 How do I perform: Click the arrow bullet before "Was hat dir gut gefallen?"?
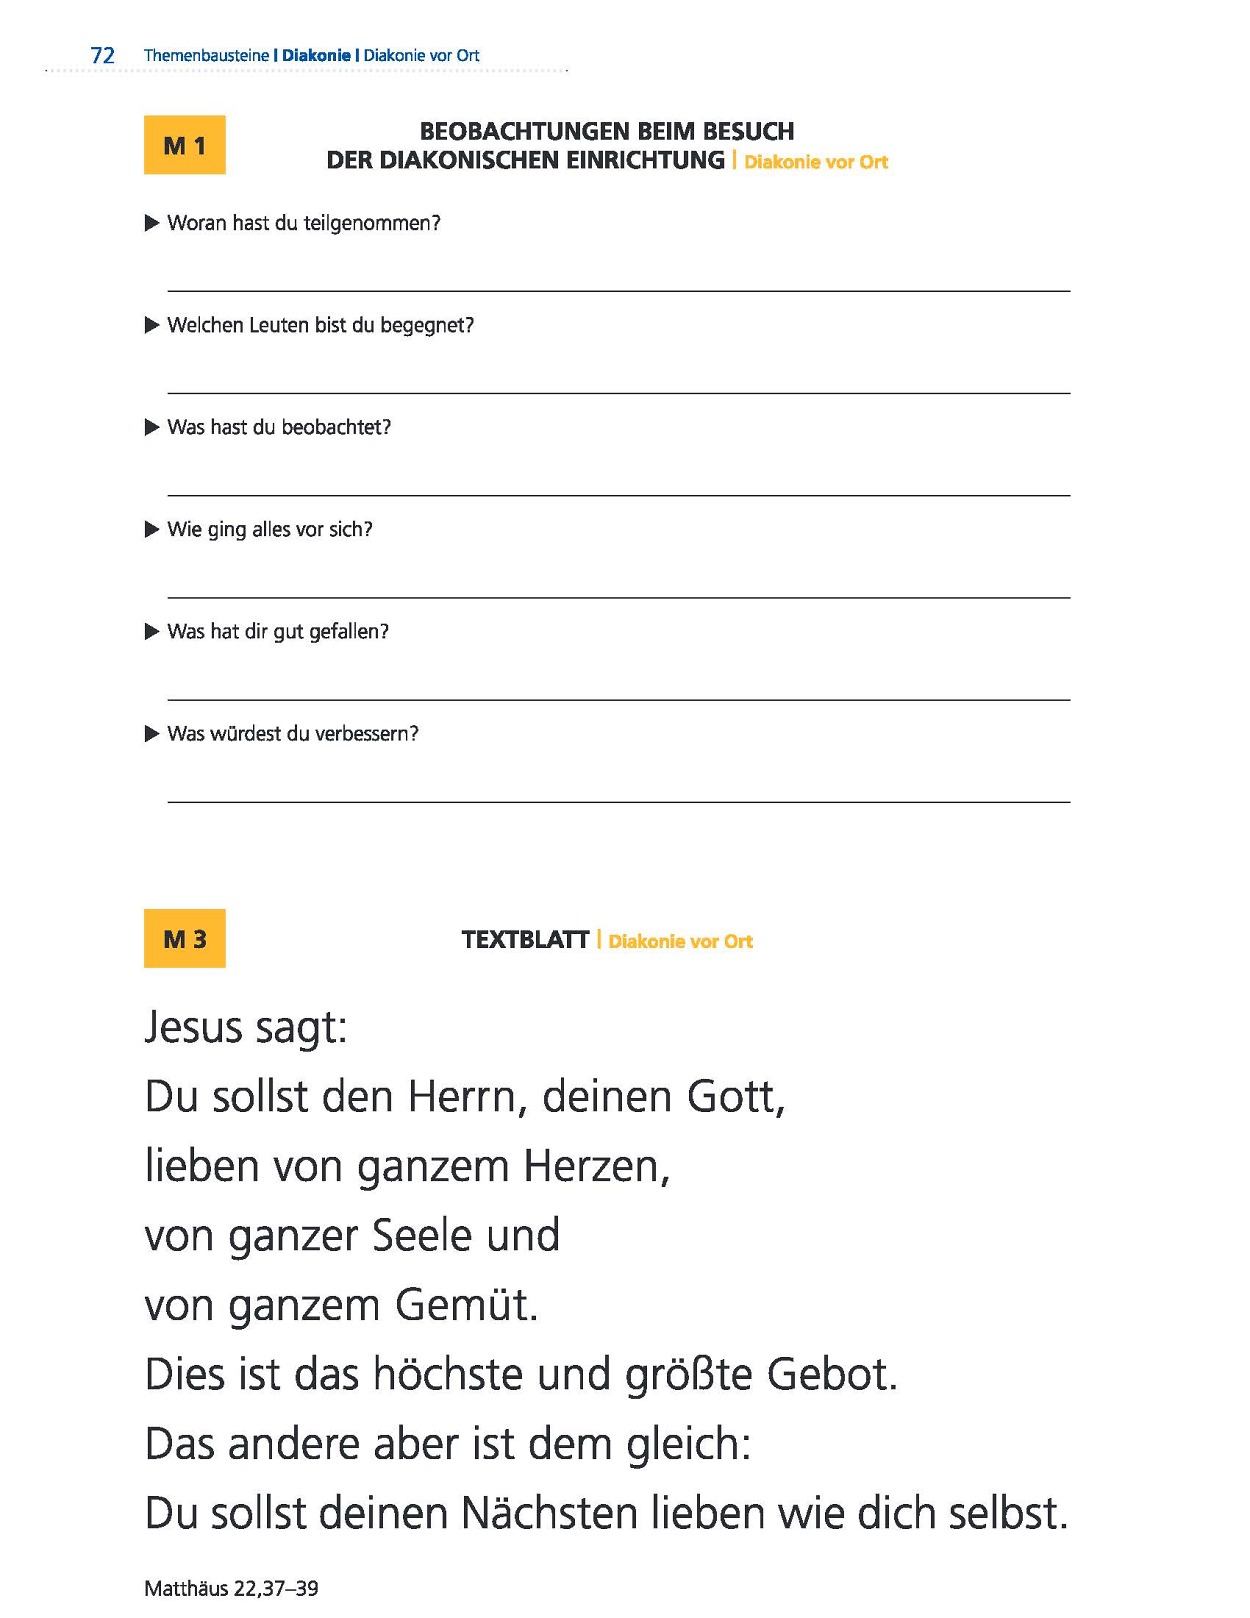click(152, 631)
